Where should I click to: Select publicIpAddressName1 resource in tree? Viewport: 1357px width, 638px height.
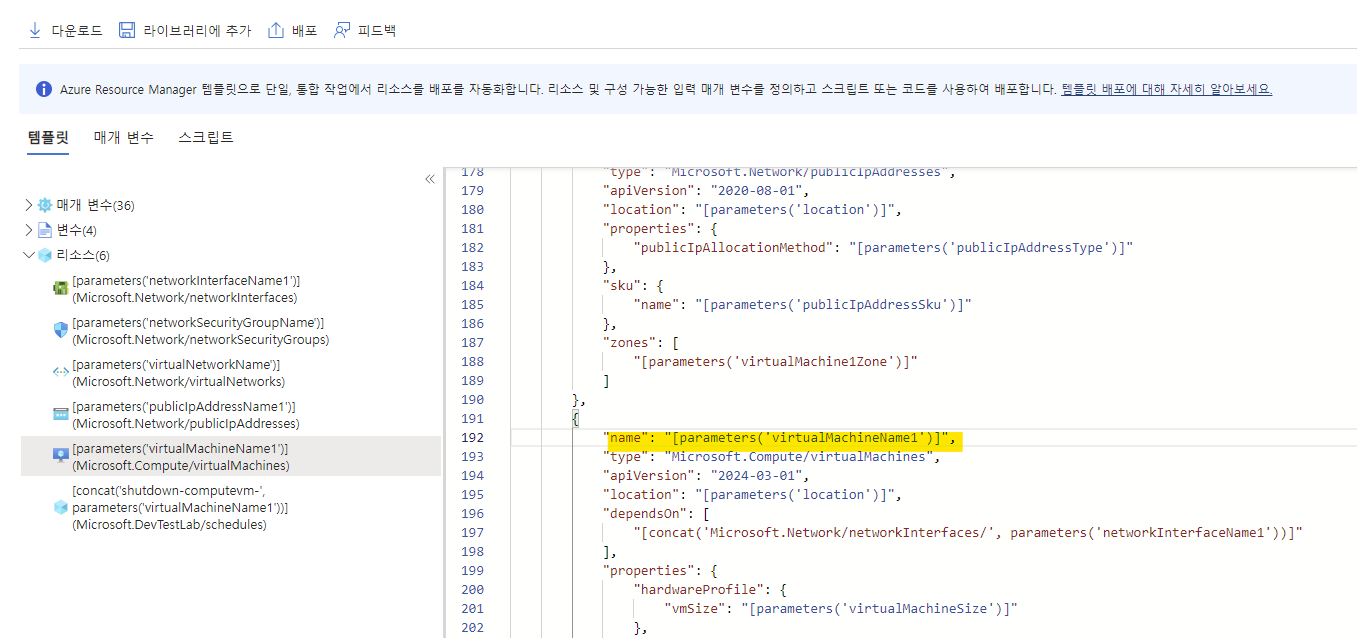[185, 415]
